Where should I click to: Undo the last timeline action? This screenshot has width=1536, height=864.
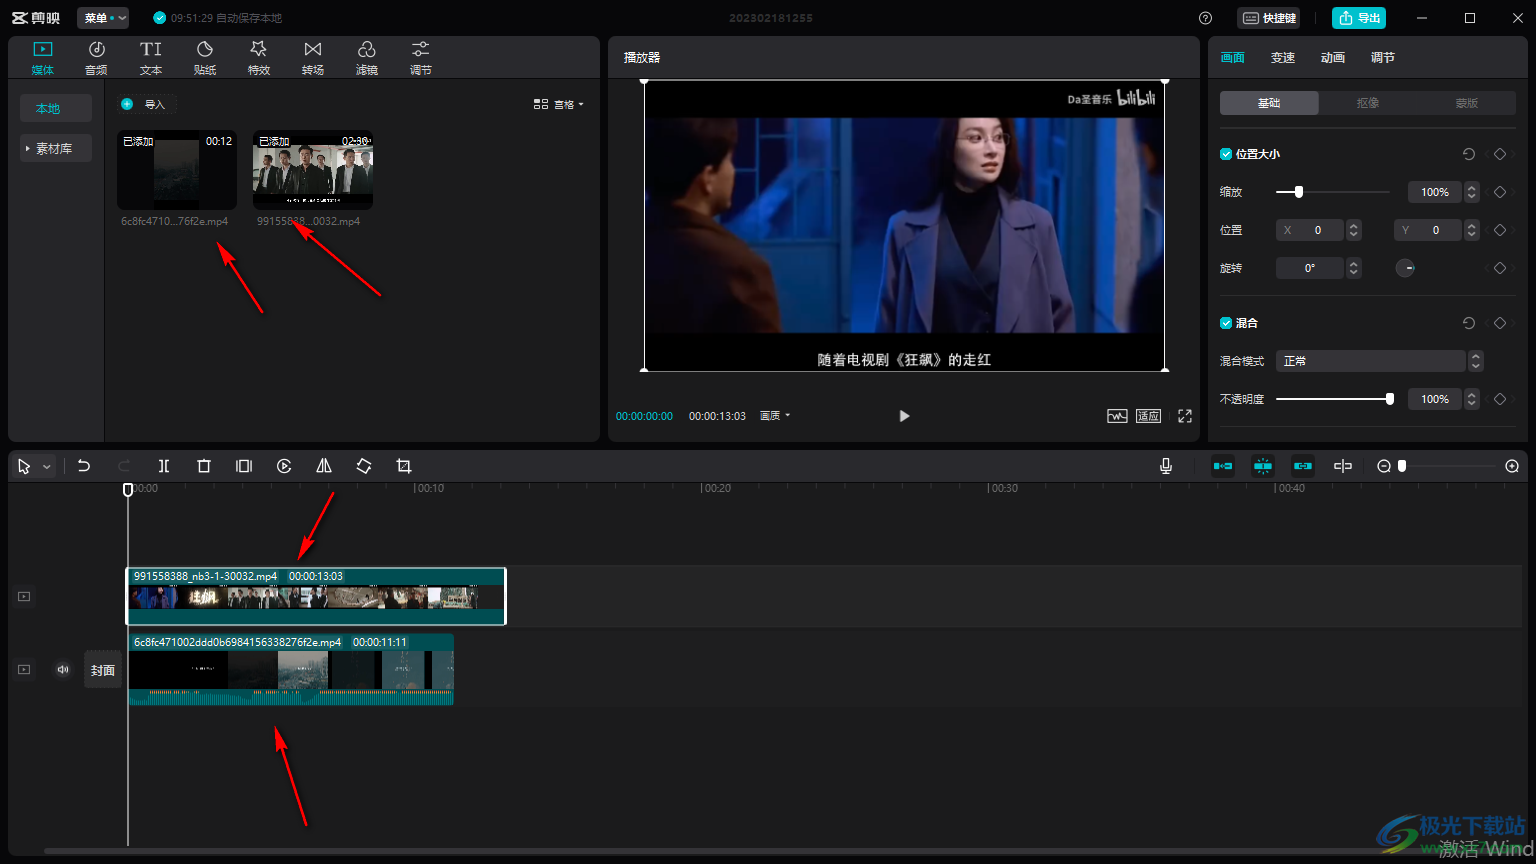coord(84,466)
